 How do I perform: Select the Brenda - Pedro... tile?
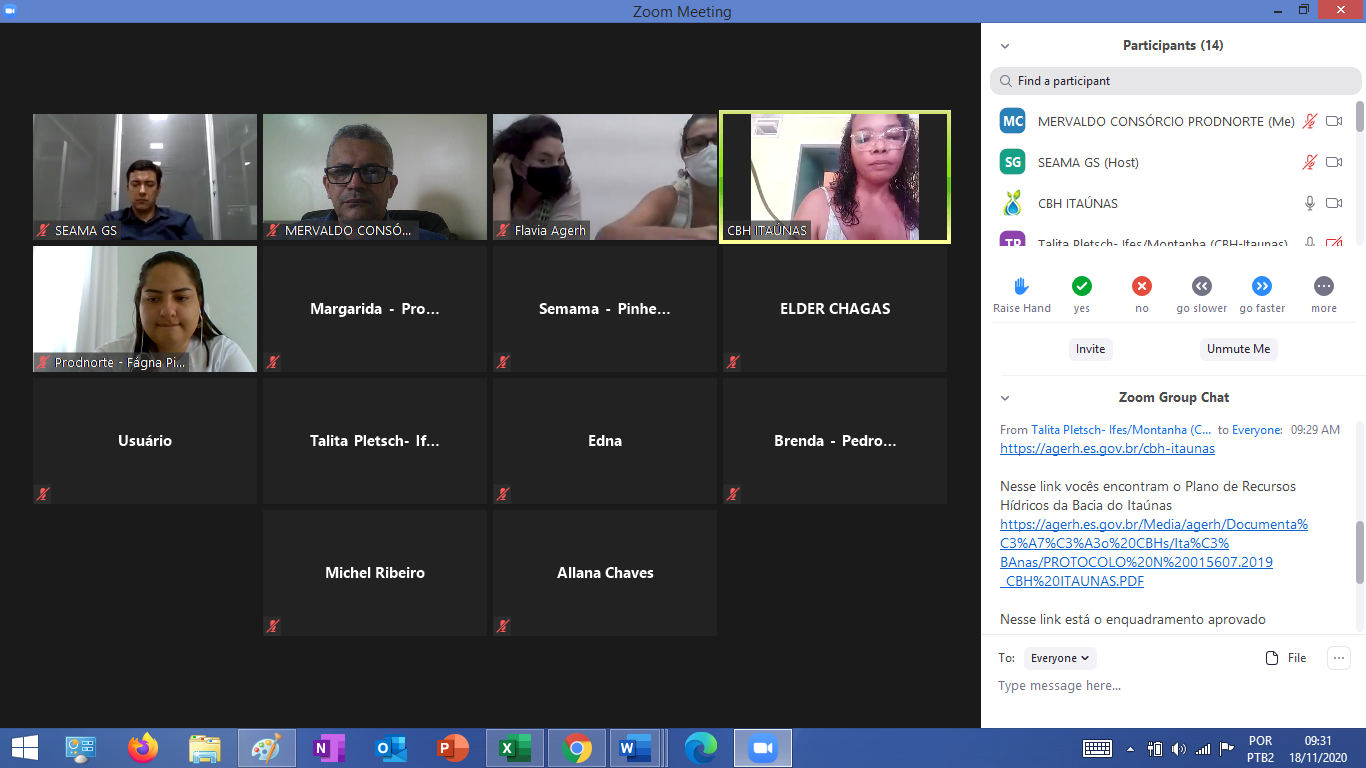pyautogui.click(x=835, y=441)
